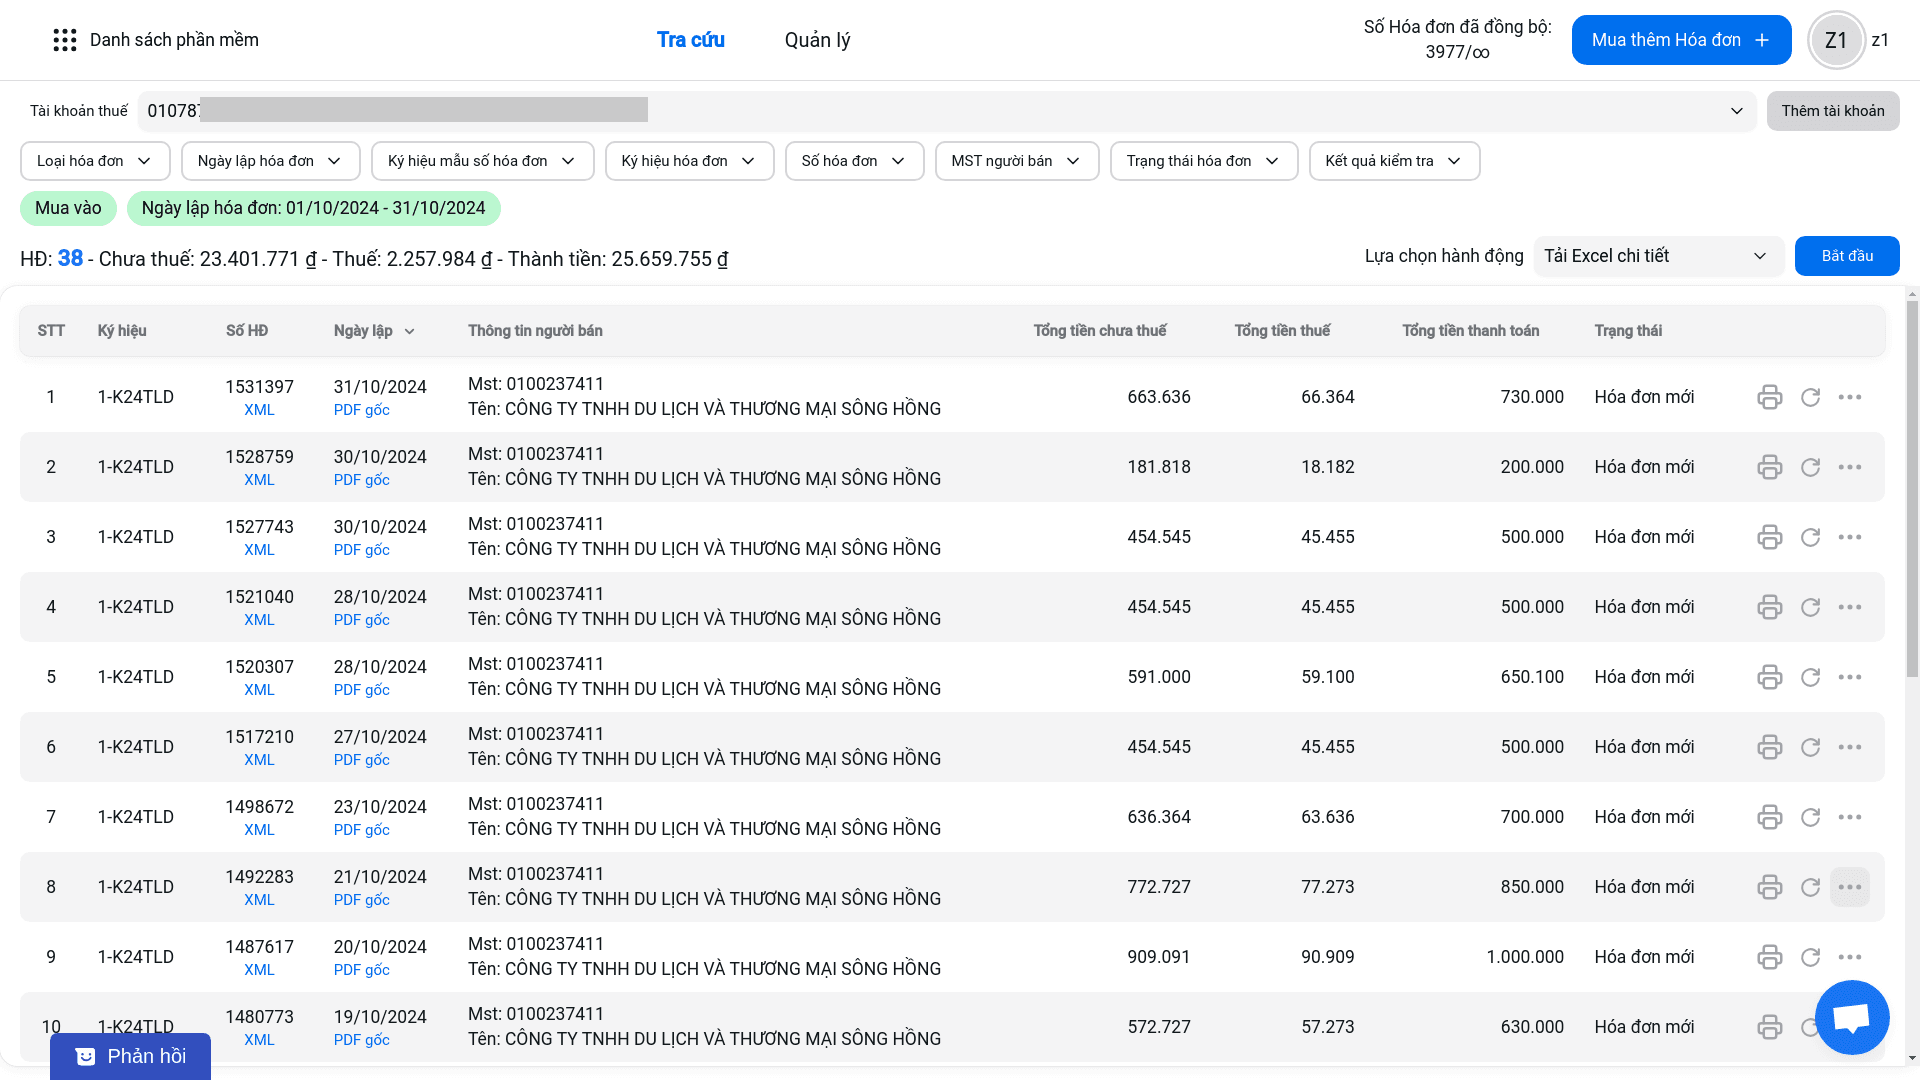Expand the Số hóa đơn filter
The height and width of the screenshot is (1080, 1920).
[x=854, y=161]
